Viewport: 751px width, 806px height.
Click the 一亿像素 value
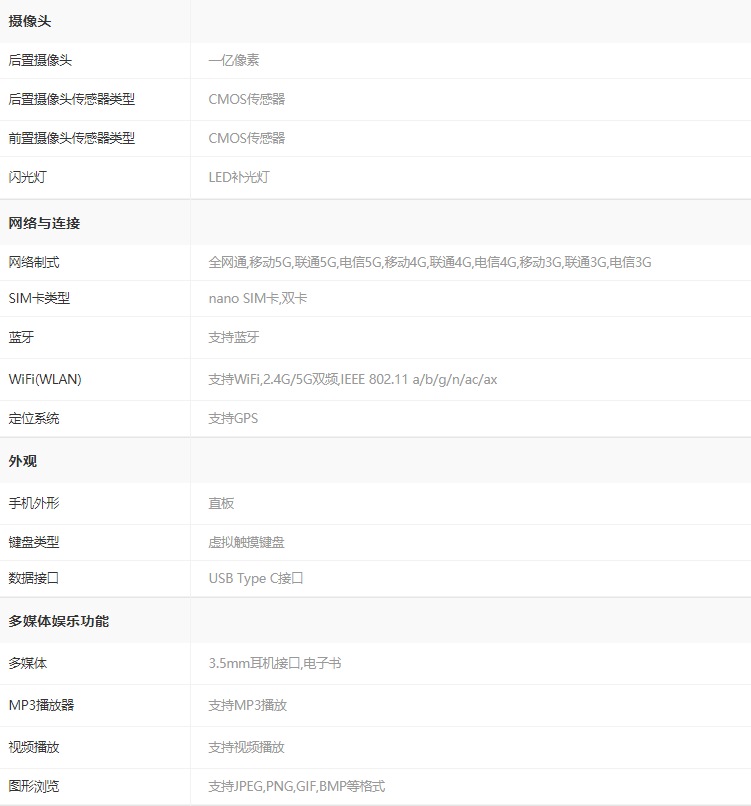coord(234,60)
